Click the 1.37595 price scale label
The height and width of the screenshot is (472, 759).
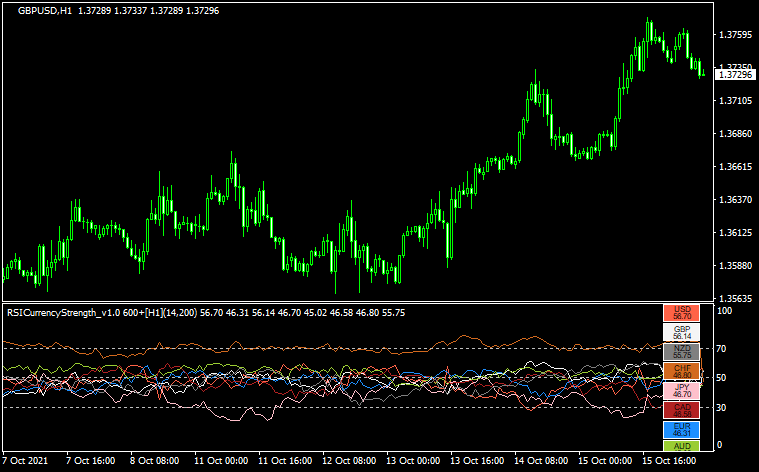coord(735,34)
